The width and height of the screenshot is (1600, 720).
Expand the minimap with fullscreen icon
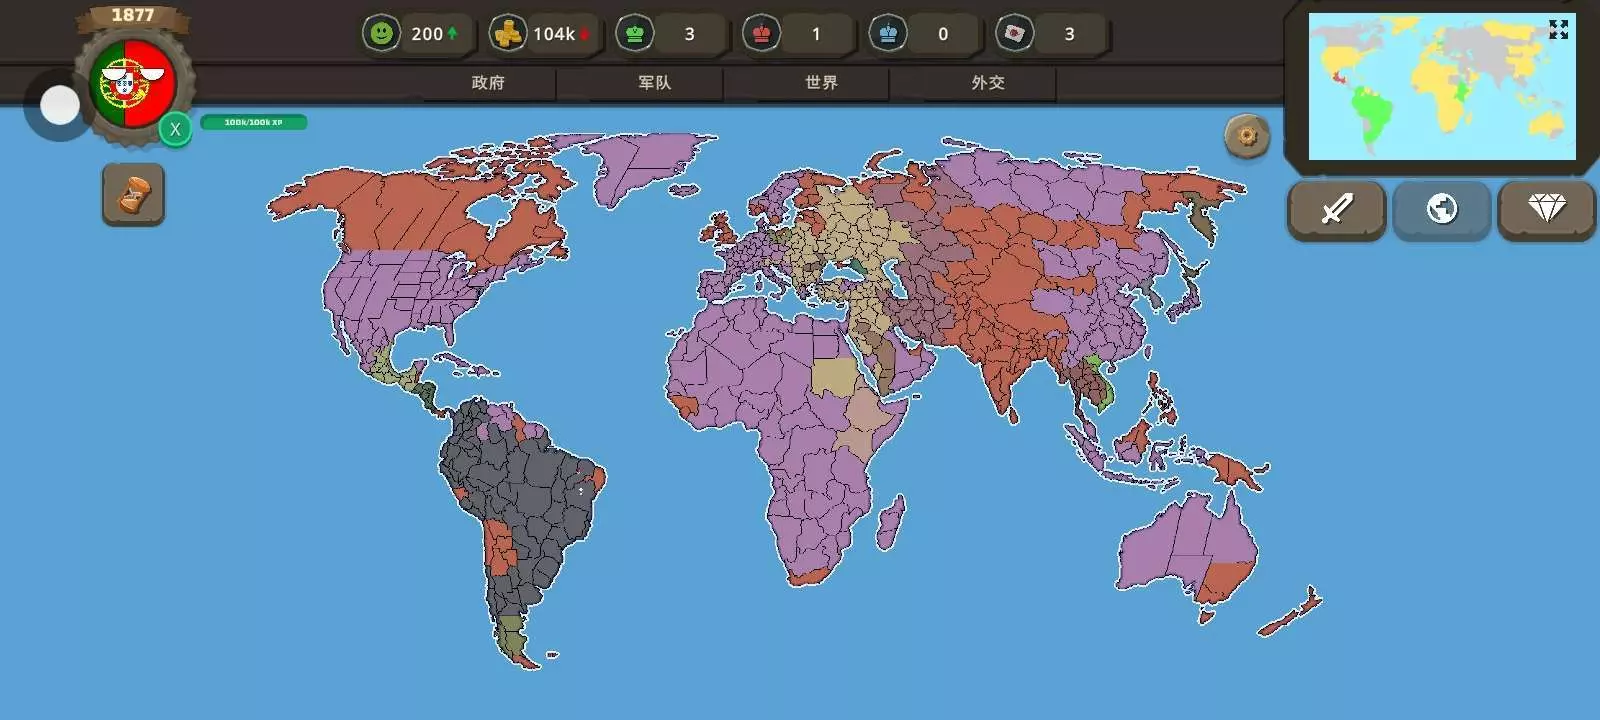click(1558, 30)
